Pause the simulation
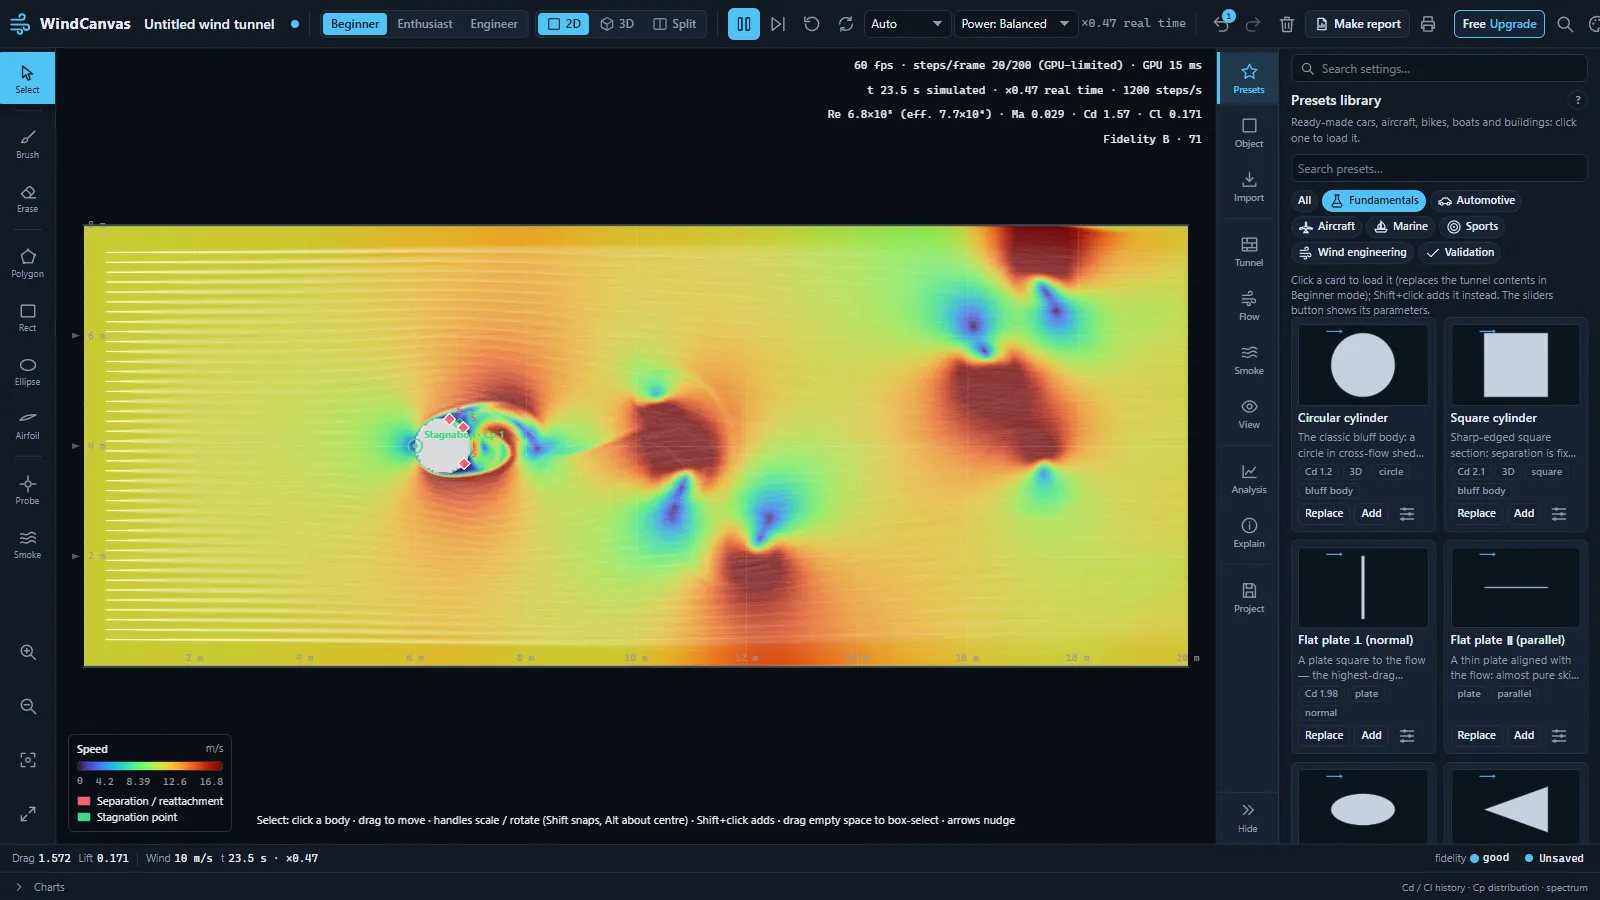 coord(743,24)
